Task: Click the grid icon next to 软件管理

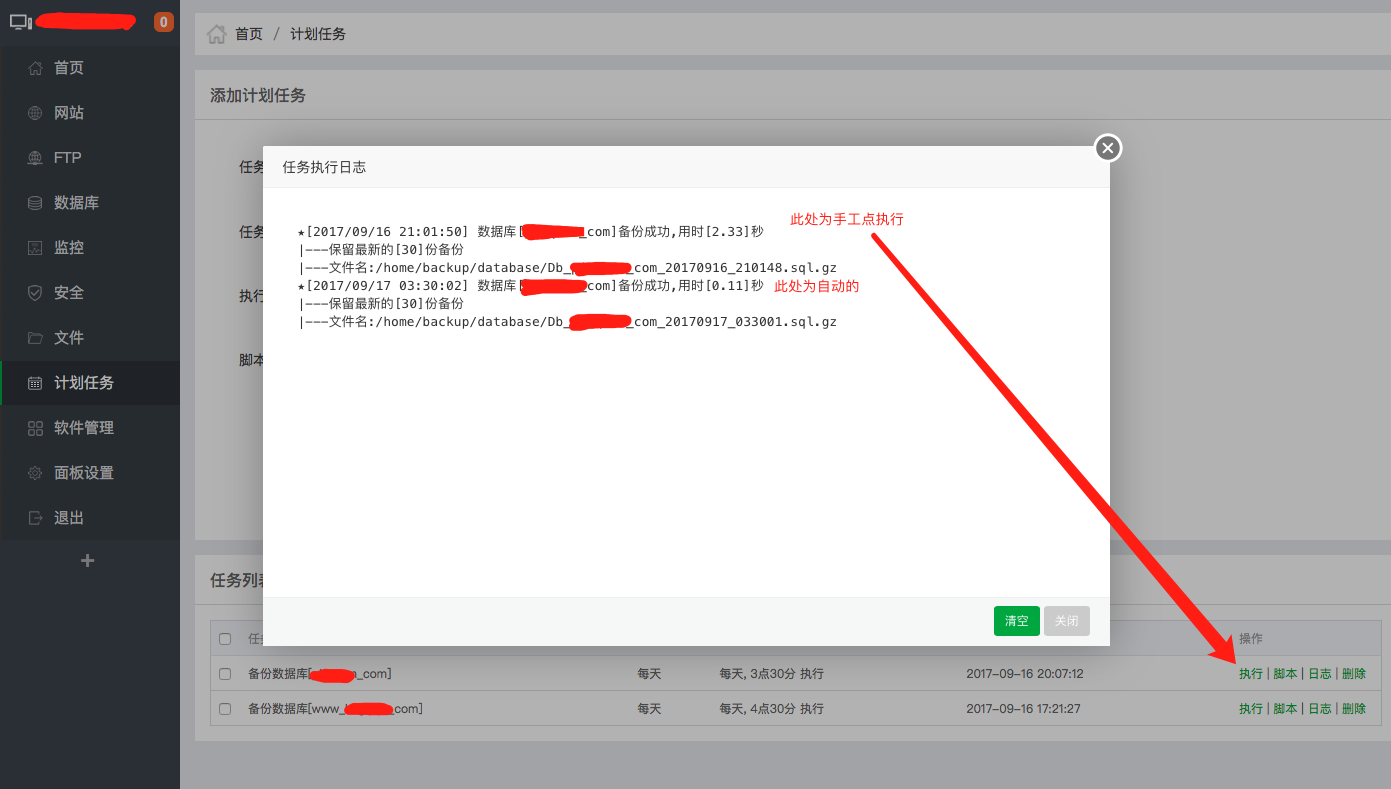Action: [x=35, y=428]
